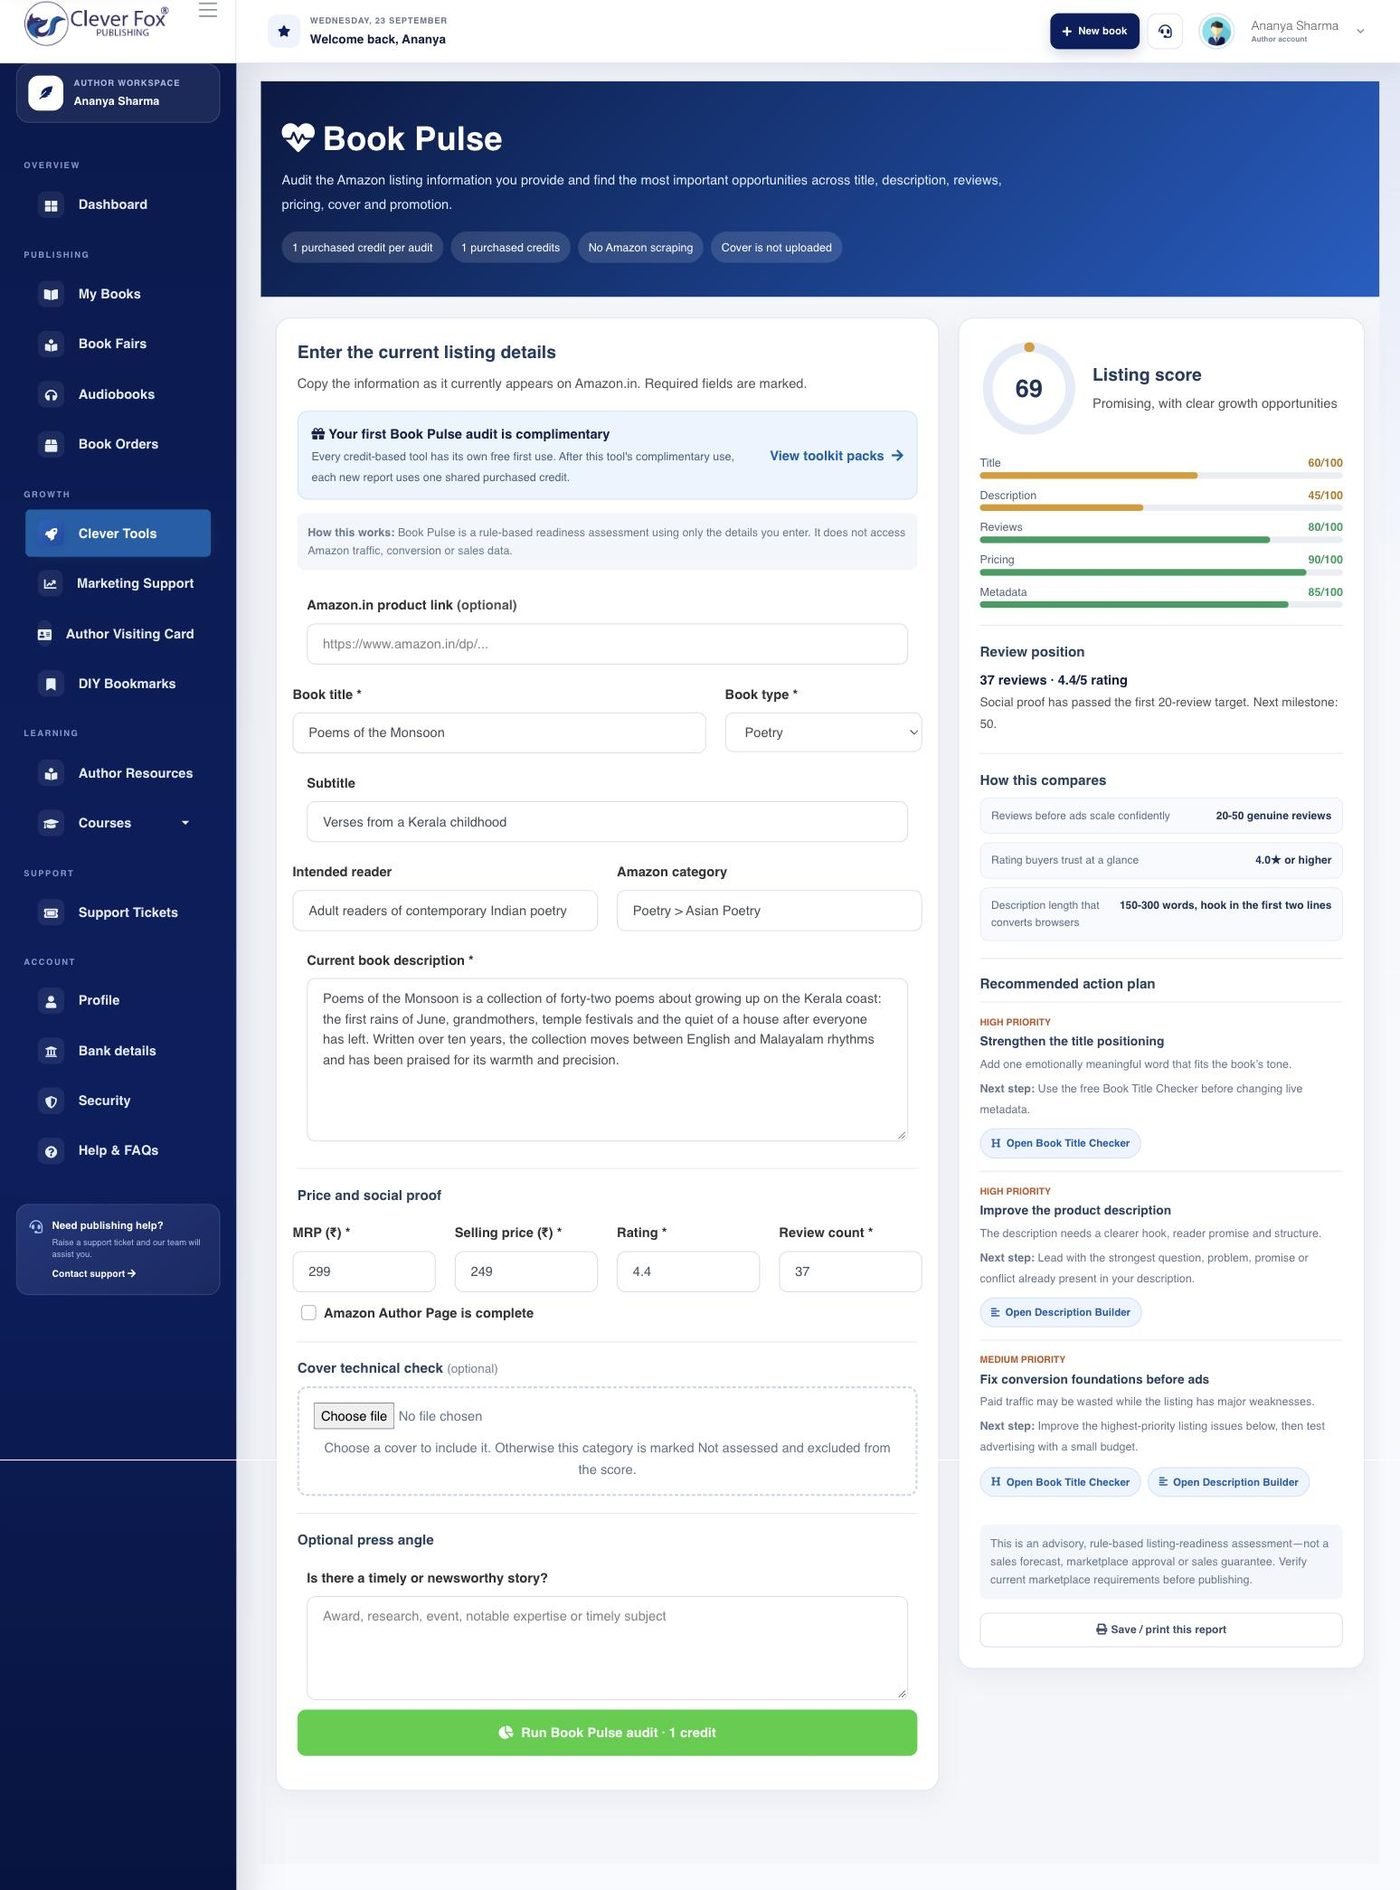Screen dimensions: 1400x1890
Task: Click the Selling price input field
Action: coord(526,1272)
